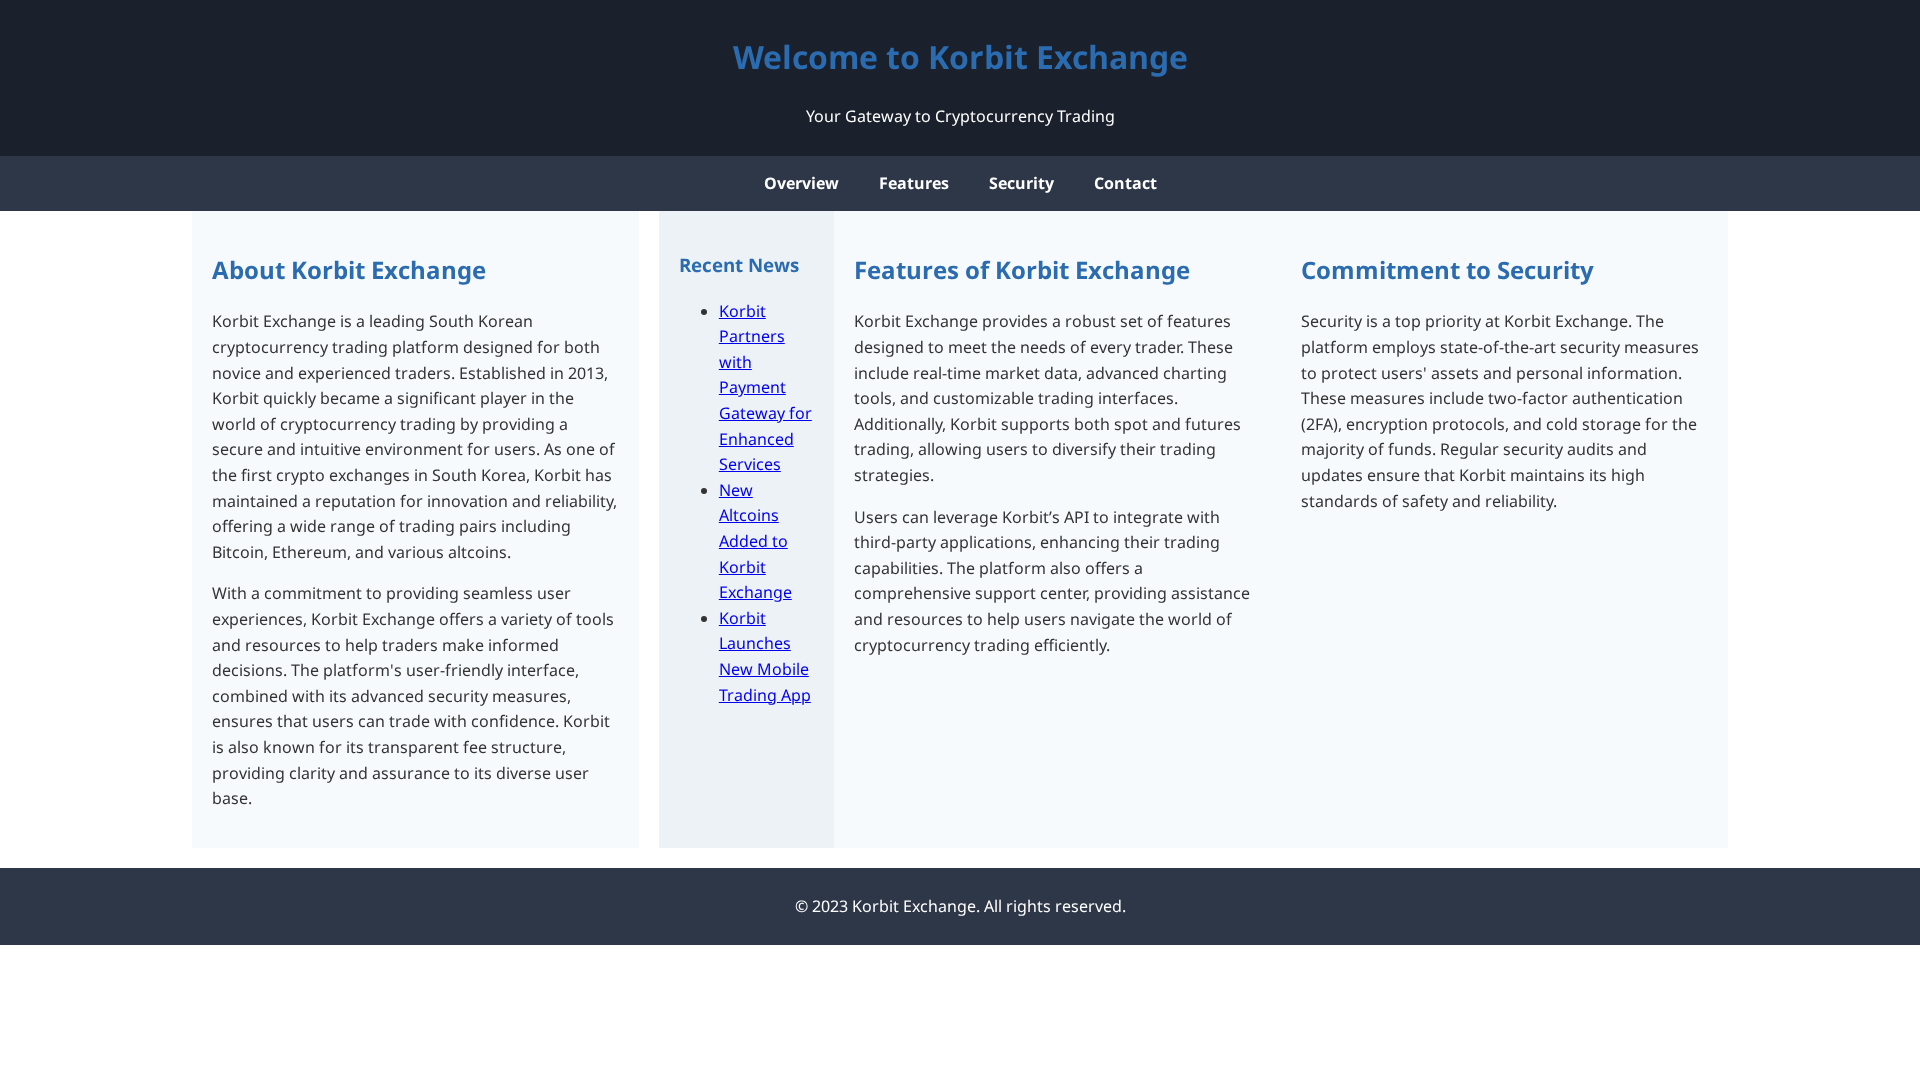Click the tagline 'Your Gateway to Cryptocurrency Trading'
The height and width of the screenshot is (1080, 1920).
pyautogui.click(x=960, y=116)
